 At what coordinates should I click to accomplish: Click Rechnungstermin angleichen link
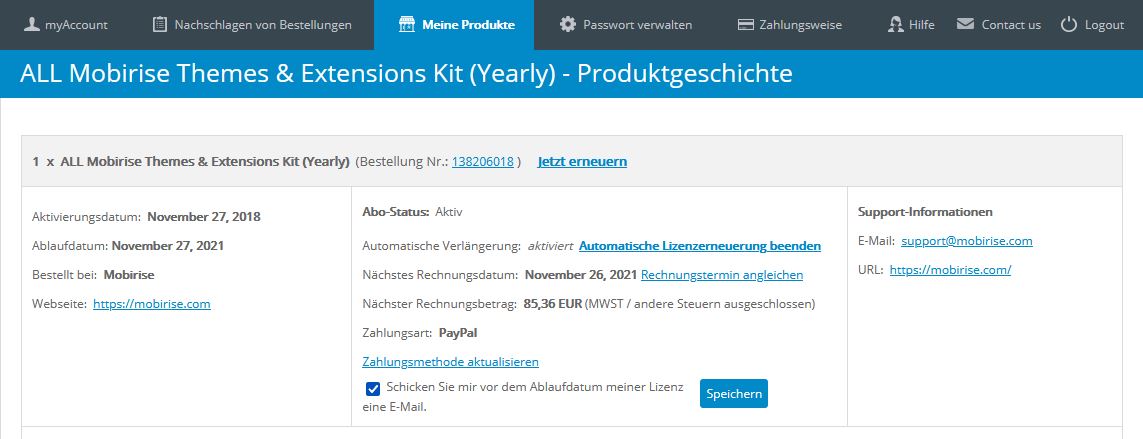pyautogui.click(x=722, y=275)
